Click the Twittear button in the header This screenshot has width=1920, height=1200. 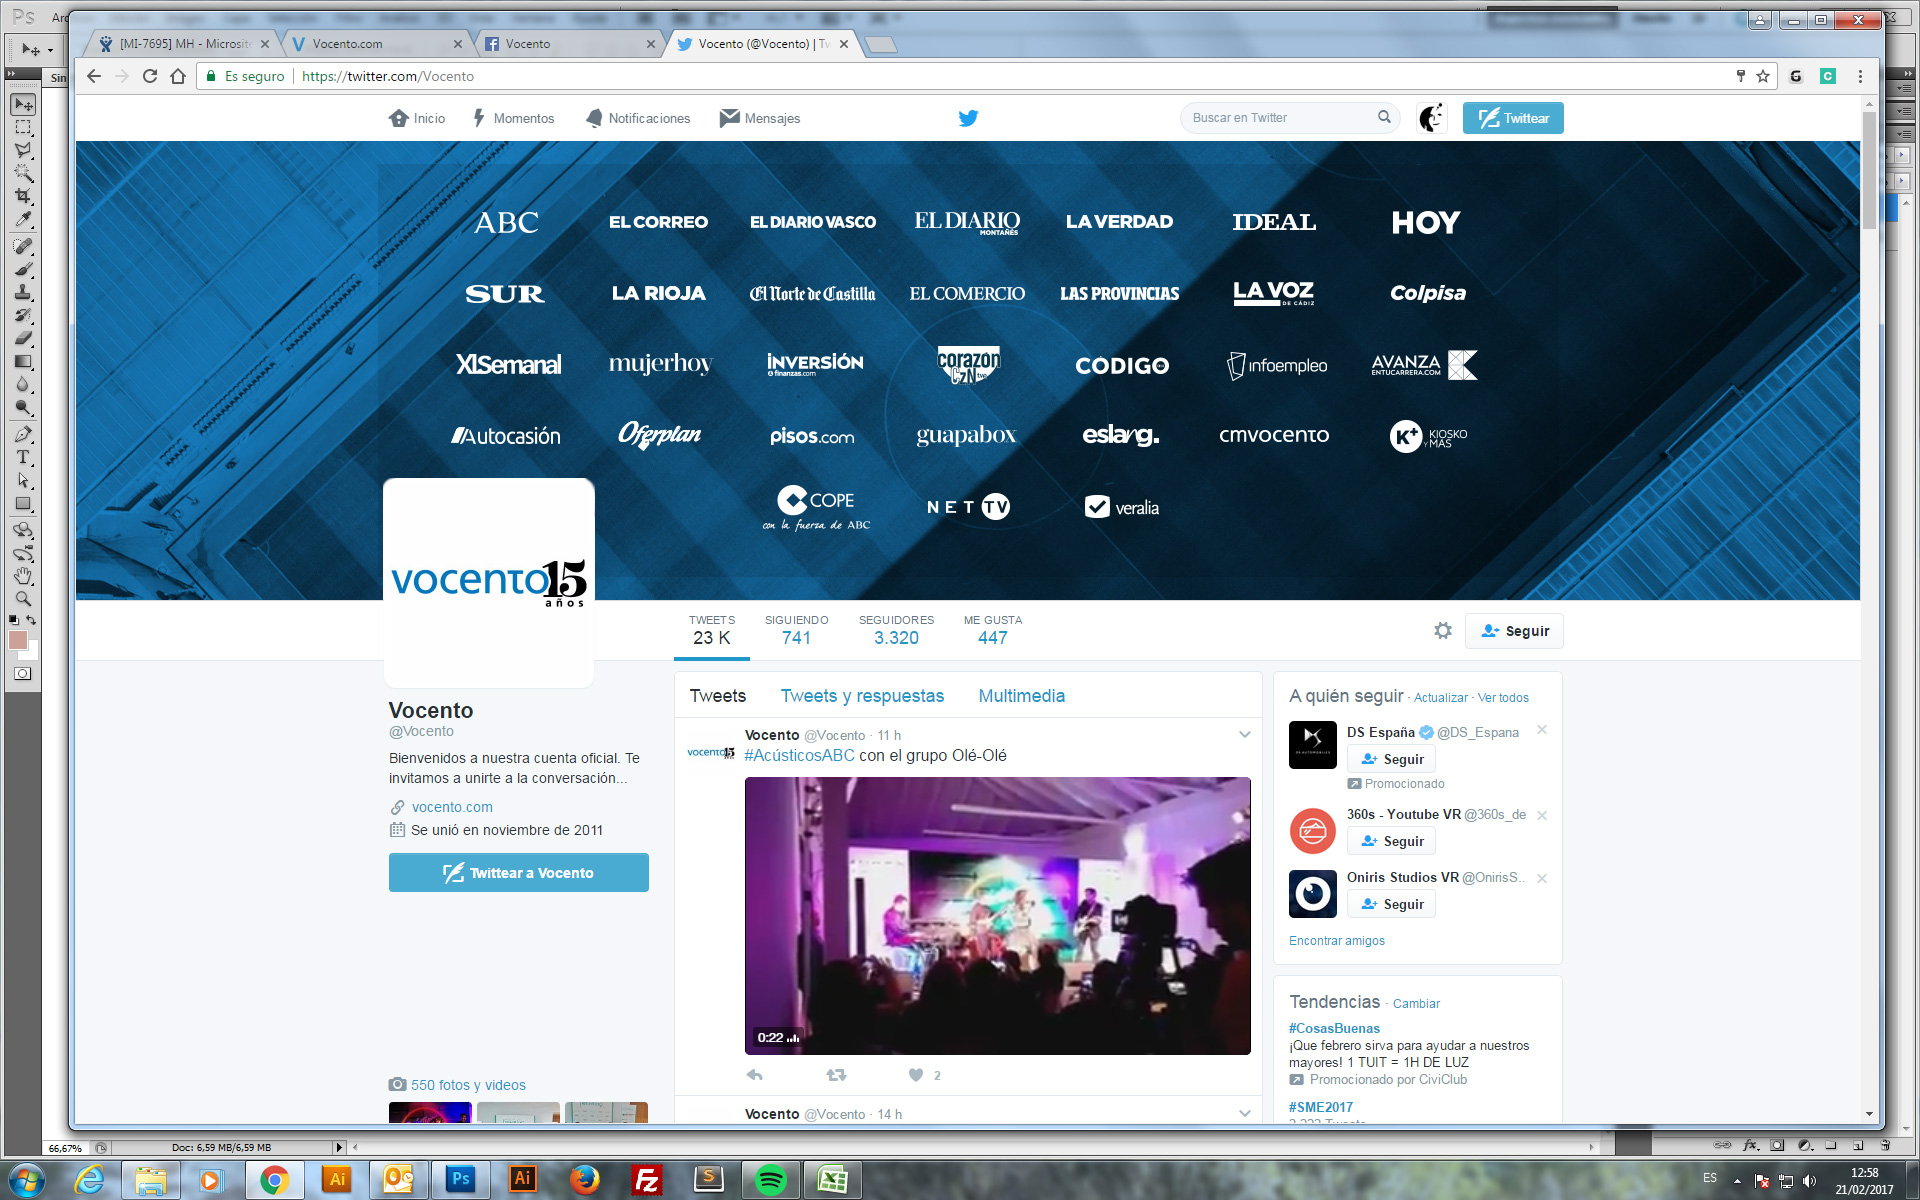(x=1513, y=118)
